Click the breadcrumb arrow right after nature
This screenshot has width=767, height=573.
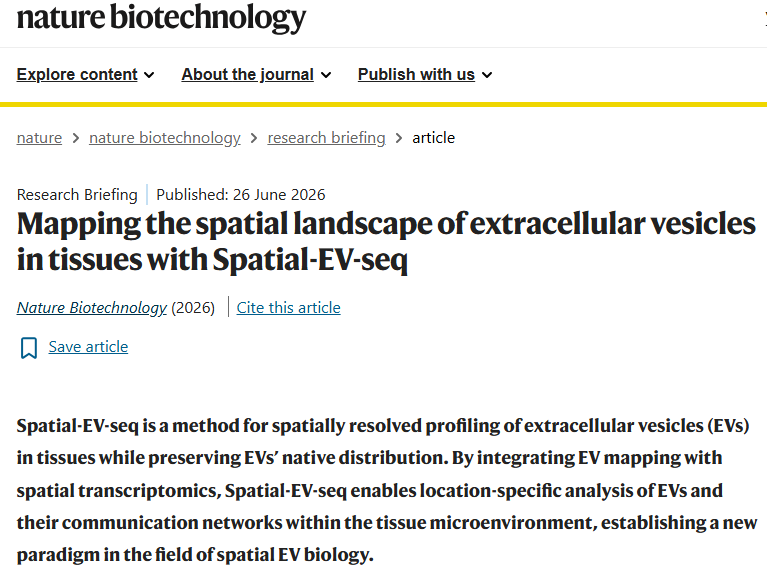(75, 138)
